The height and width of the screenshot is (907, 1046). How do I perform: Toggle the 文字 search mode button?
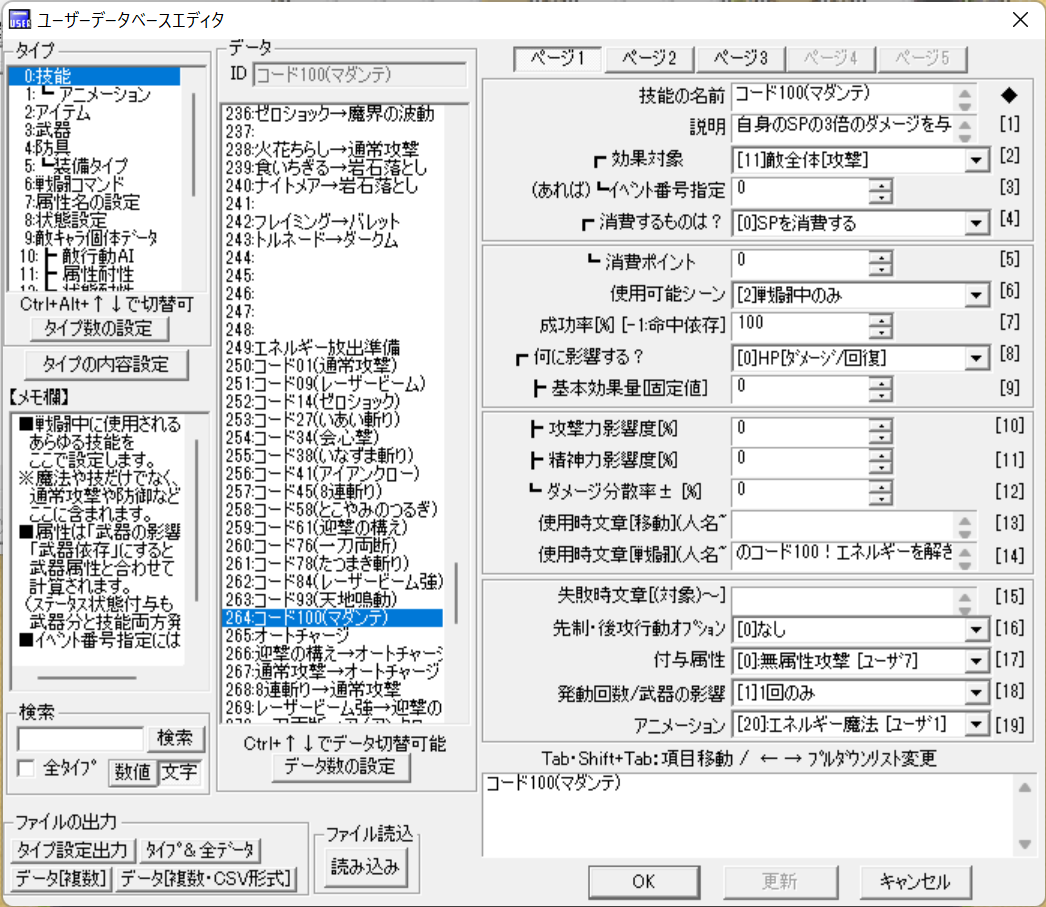179,772
